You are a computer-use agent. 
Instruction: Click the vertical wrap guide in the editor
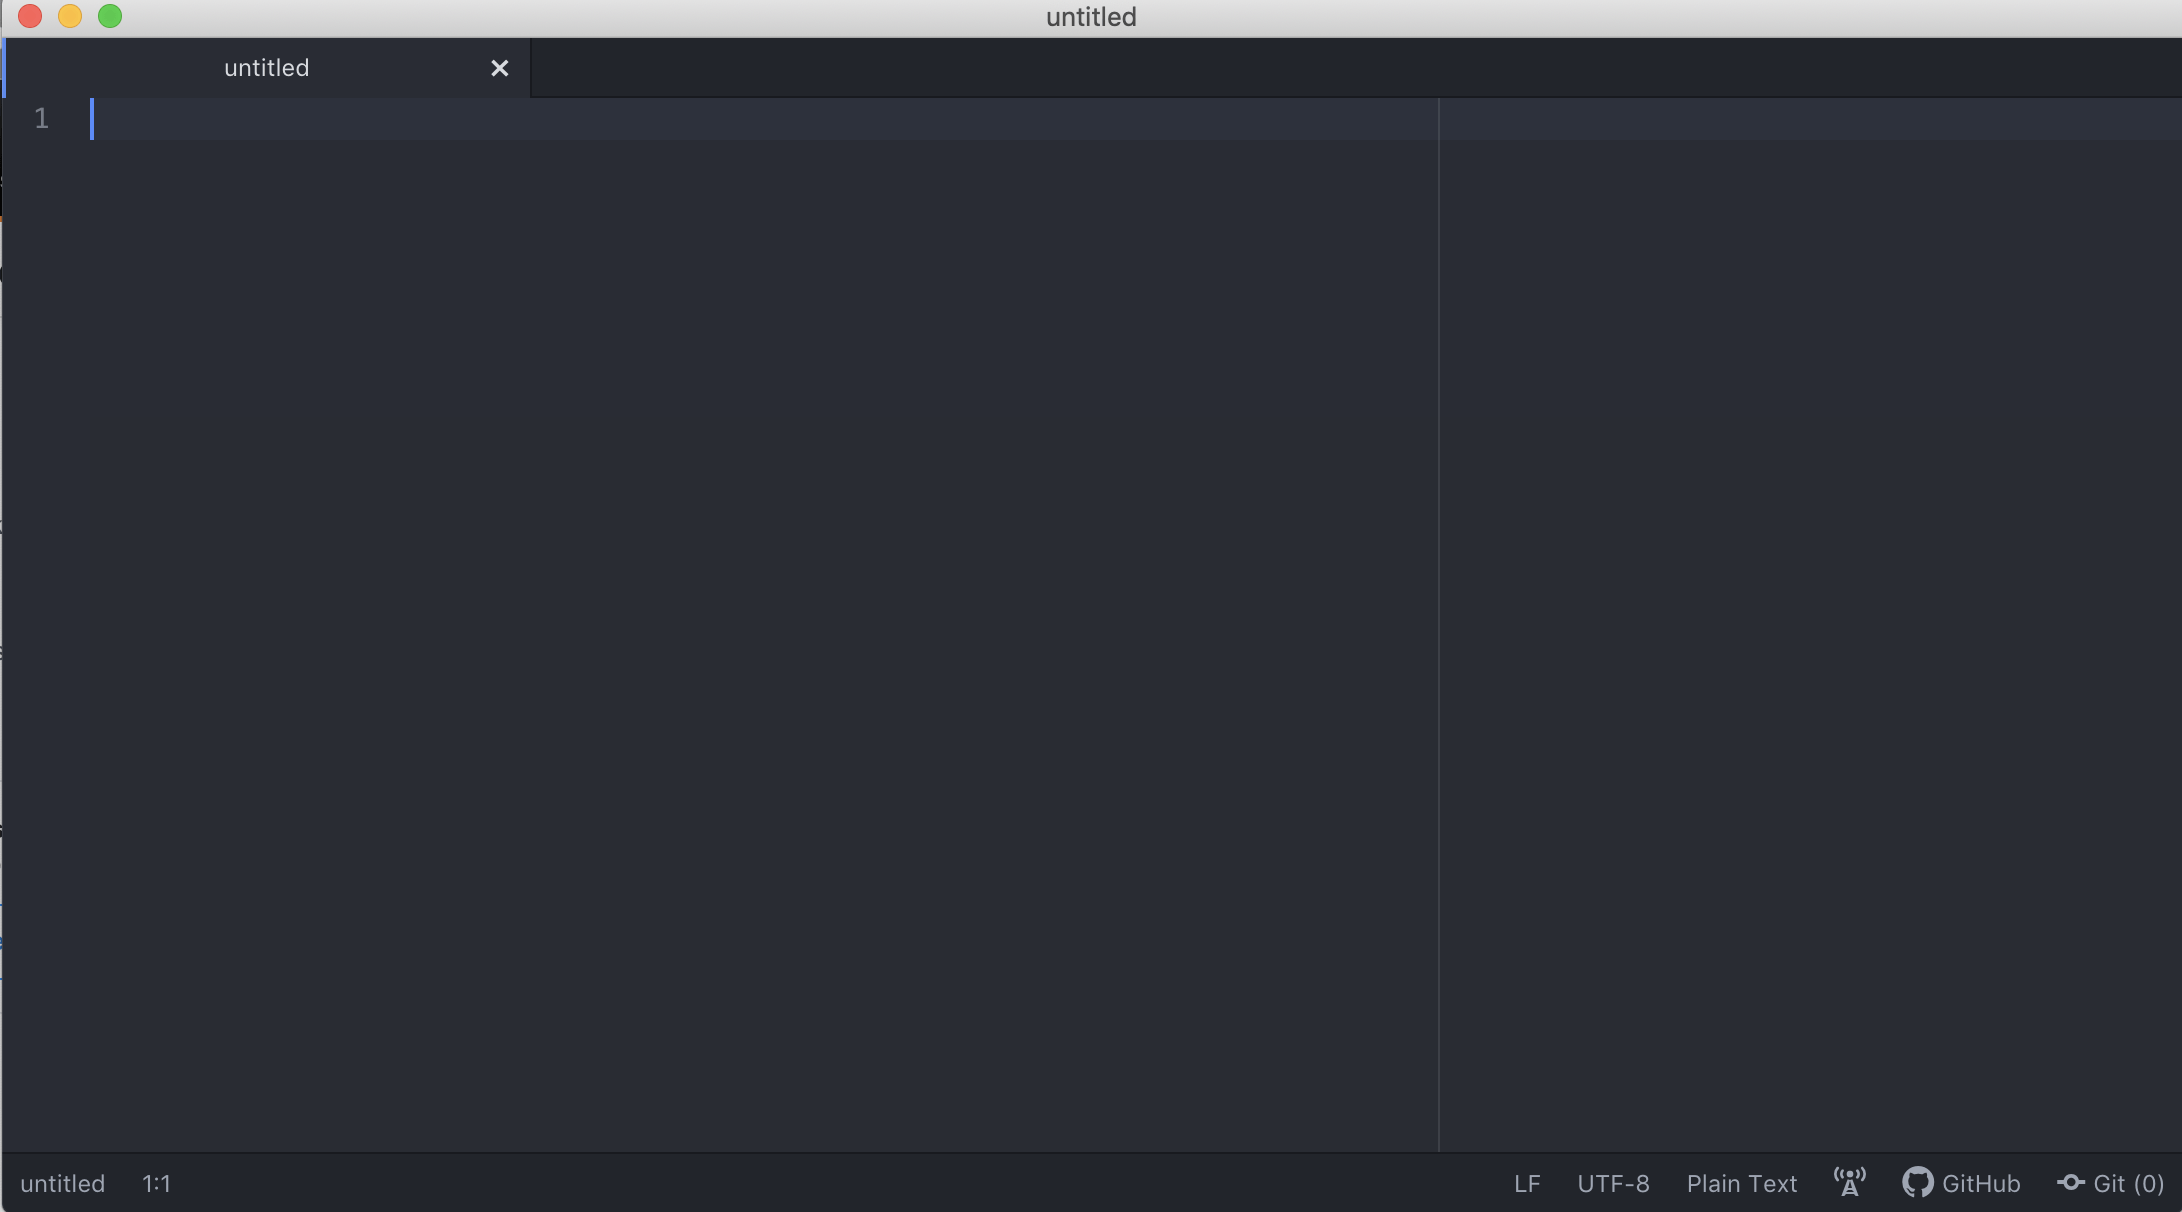1440,600
